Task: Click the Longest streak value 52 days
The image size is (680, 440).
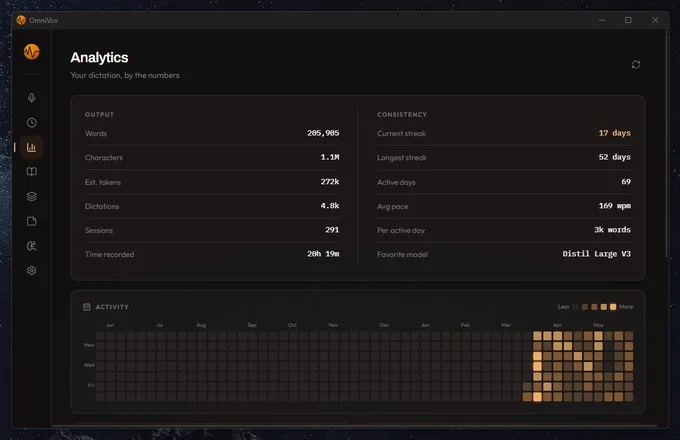Action: (615, 157)
